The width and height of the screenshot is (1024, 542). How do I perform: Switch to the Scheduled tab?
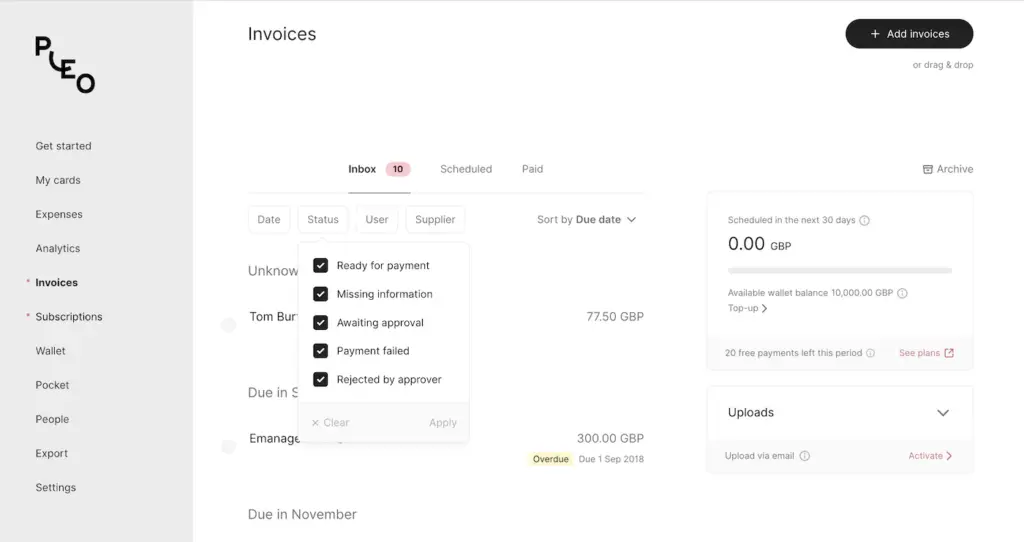point(466,169)
